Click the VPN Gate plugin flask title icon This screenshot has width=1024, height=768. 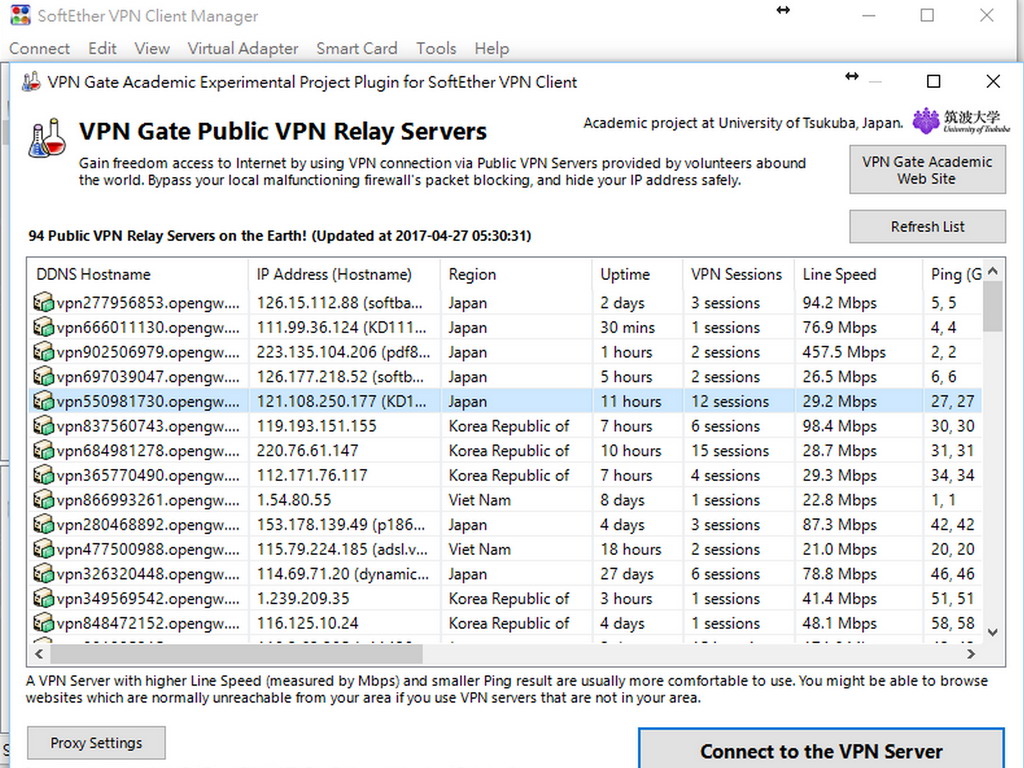pos(31,82)
